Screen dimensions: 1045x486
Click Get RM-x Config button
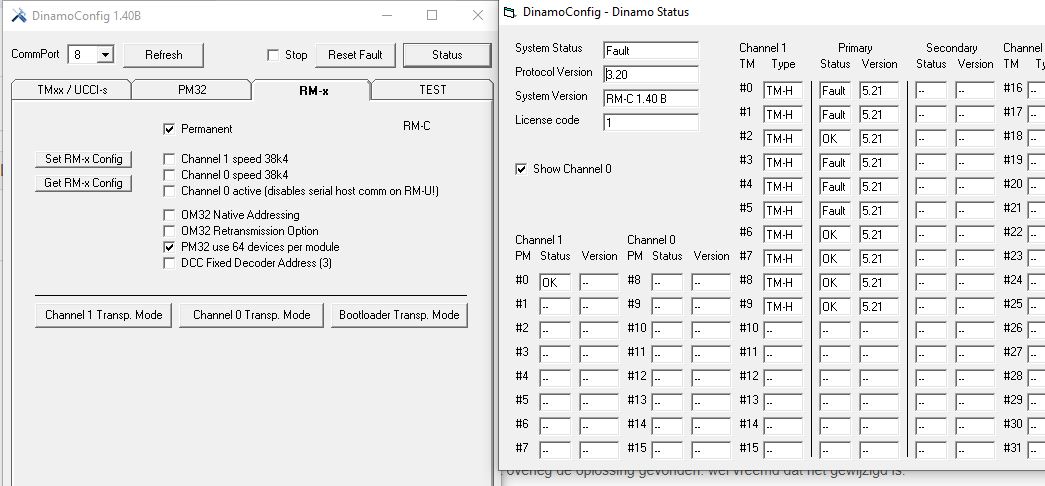pyautogui.click(x=84, y=183)
